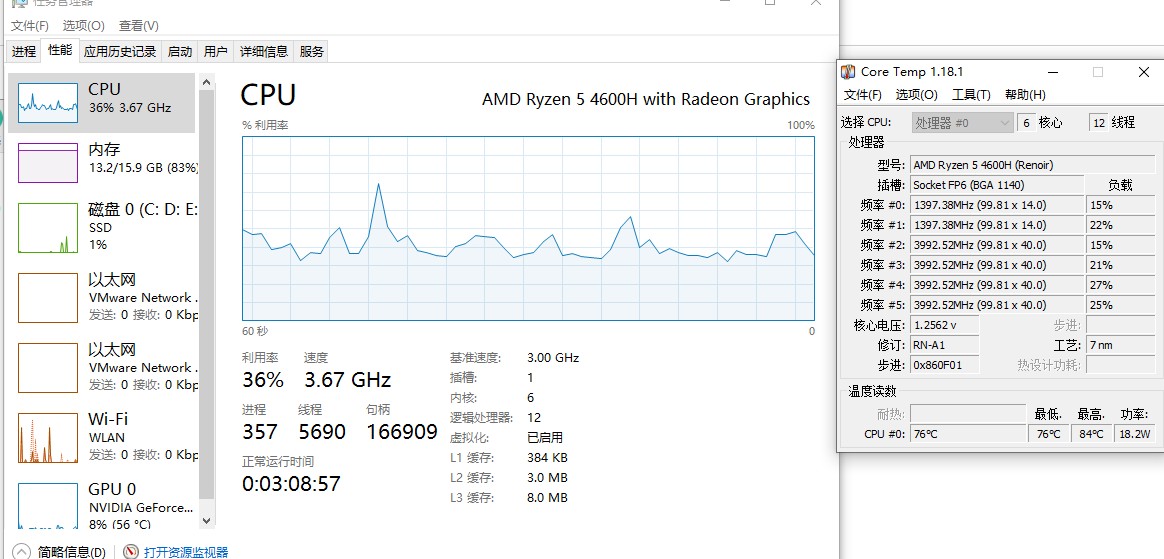
Task: Click the resource monitor icon beside 打开资源监视器
Action: pos(131,552)
